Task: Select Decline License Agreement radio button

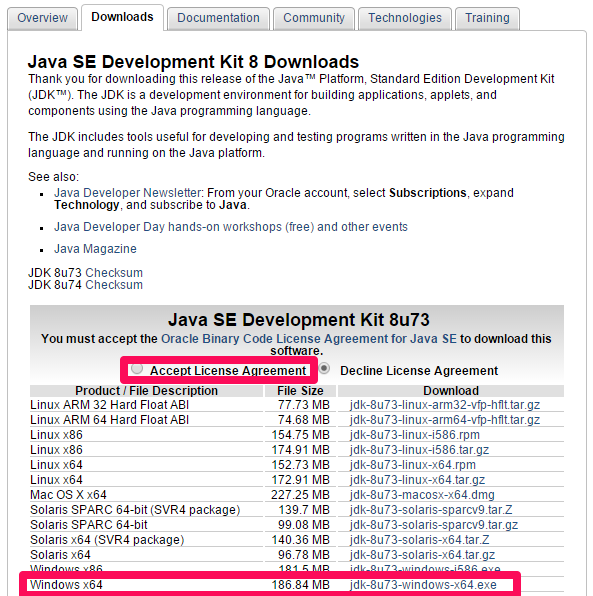Action: click(324, 368)
